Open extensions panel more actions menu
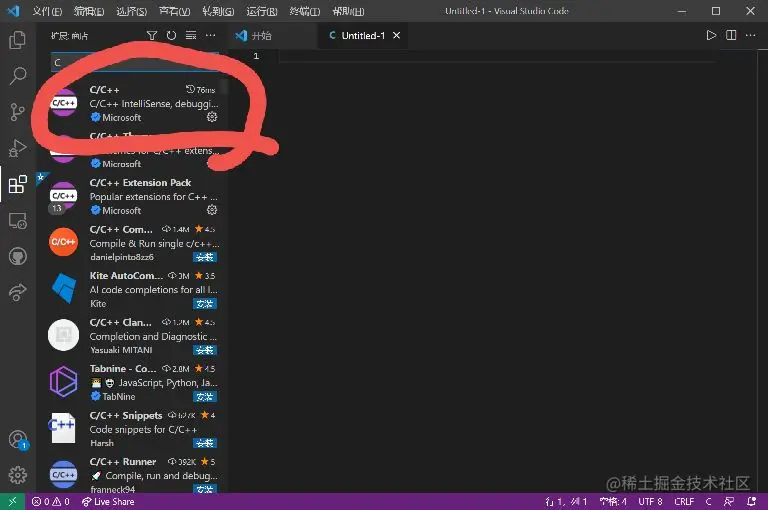The height and width of the screenshot is (510, 768). (211, 35)
